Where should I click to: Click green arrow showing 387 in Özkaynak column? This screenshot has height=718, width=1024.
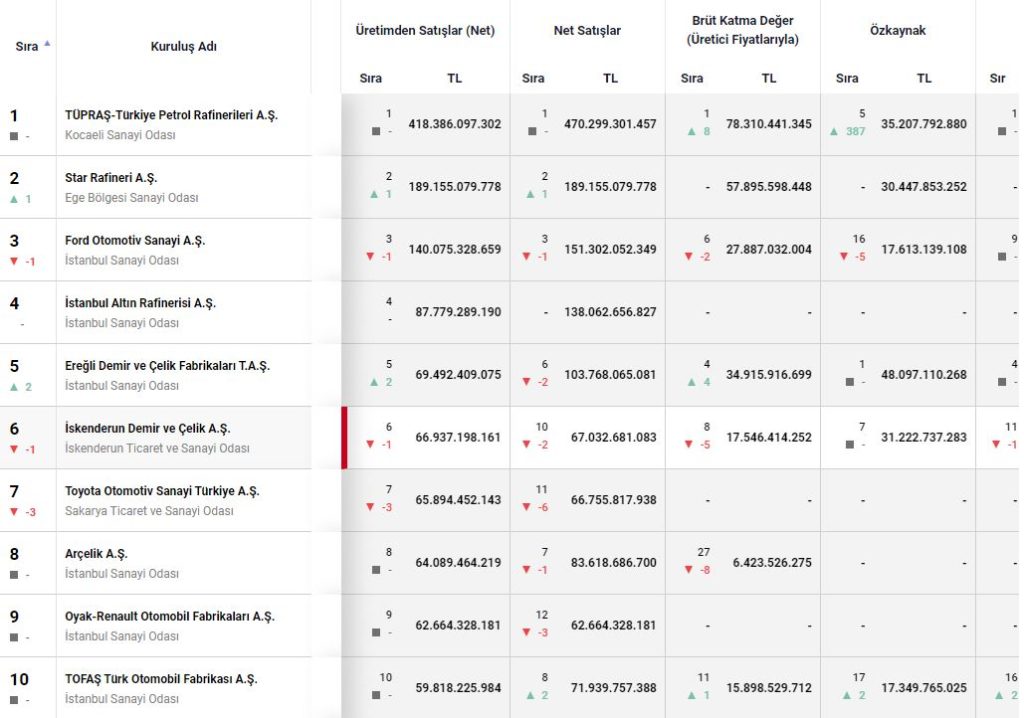(x=835, y=131)
